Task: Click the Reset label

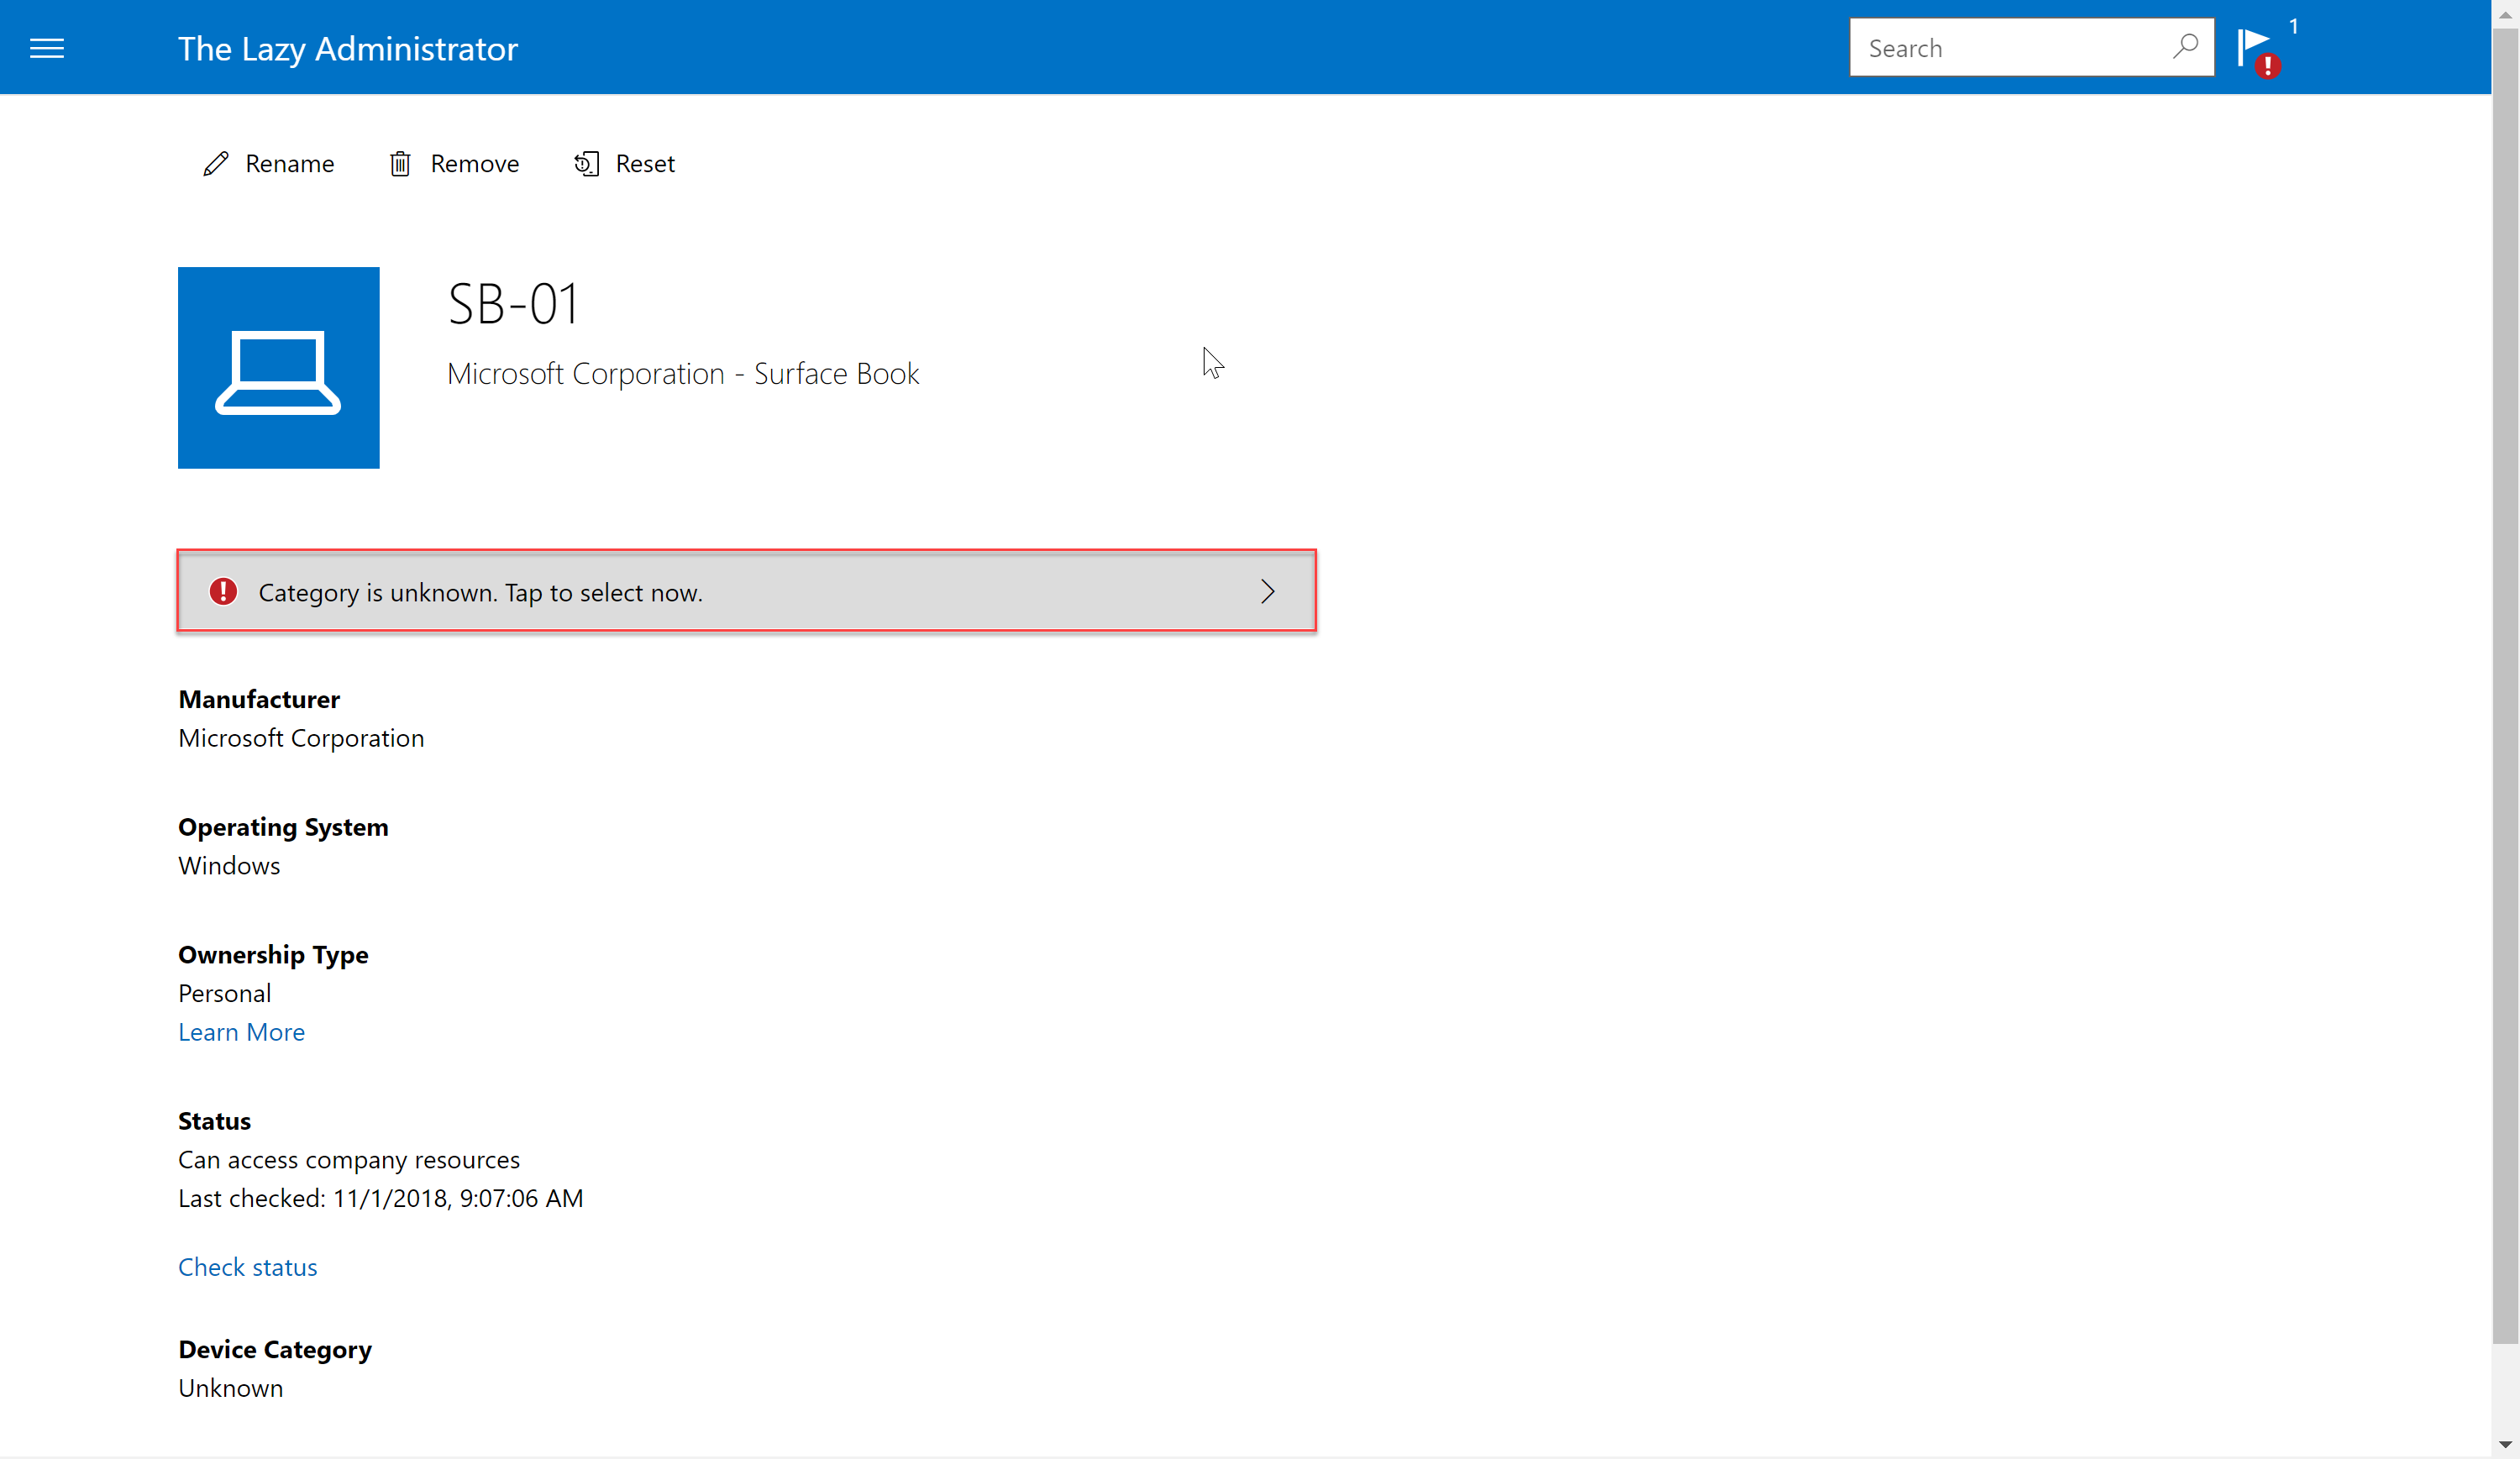Action: coord(645,164)
